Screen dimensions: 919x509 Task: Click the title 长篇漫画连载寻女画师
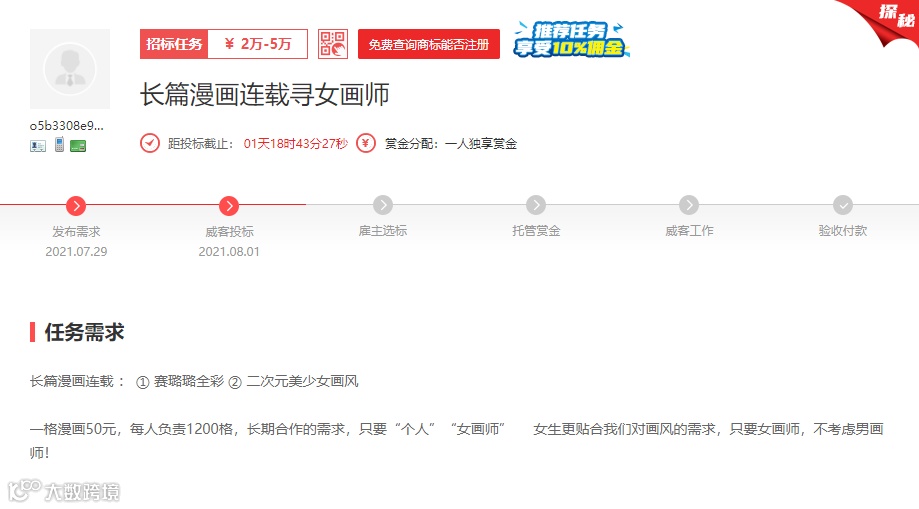[x=264, y=94]
